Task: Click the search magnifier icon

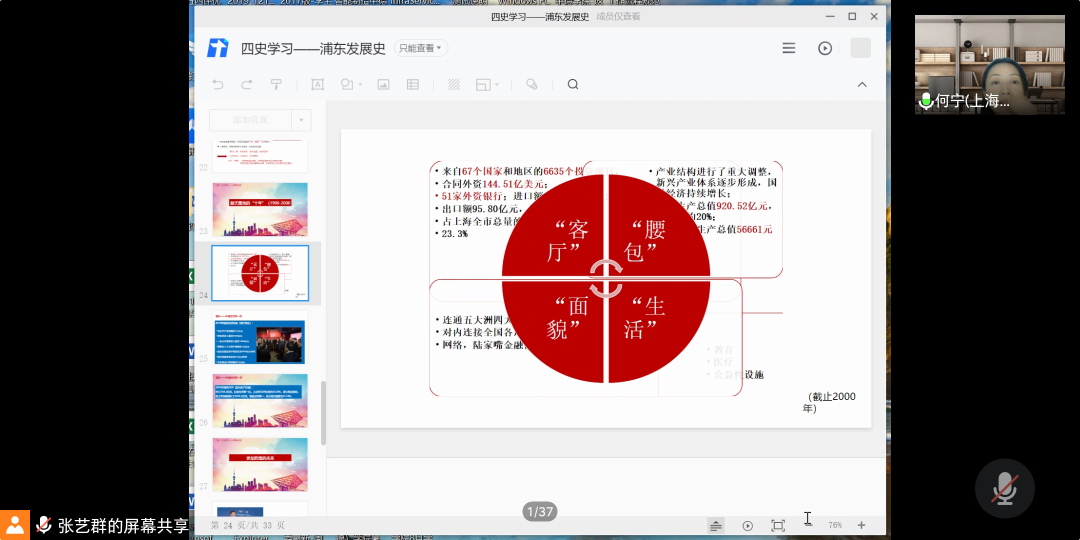Action: point(573,85)
